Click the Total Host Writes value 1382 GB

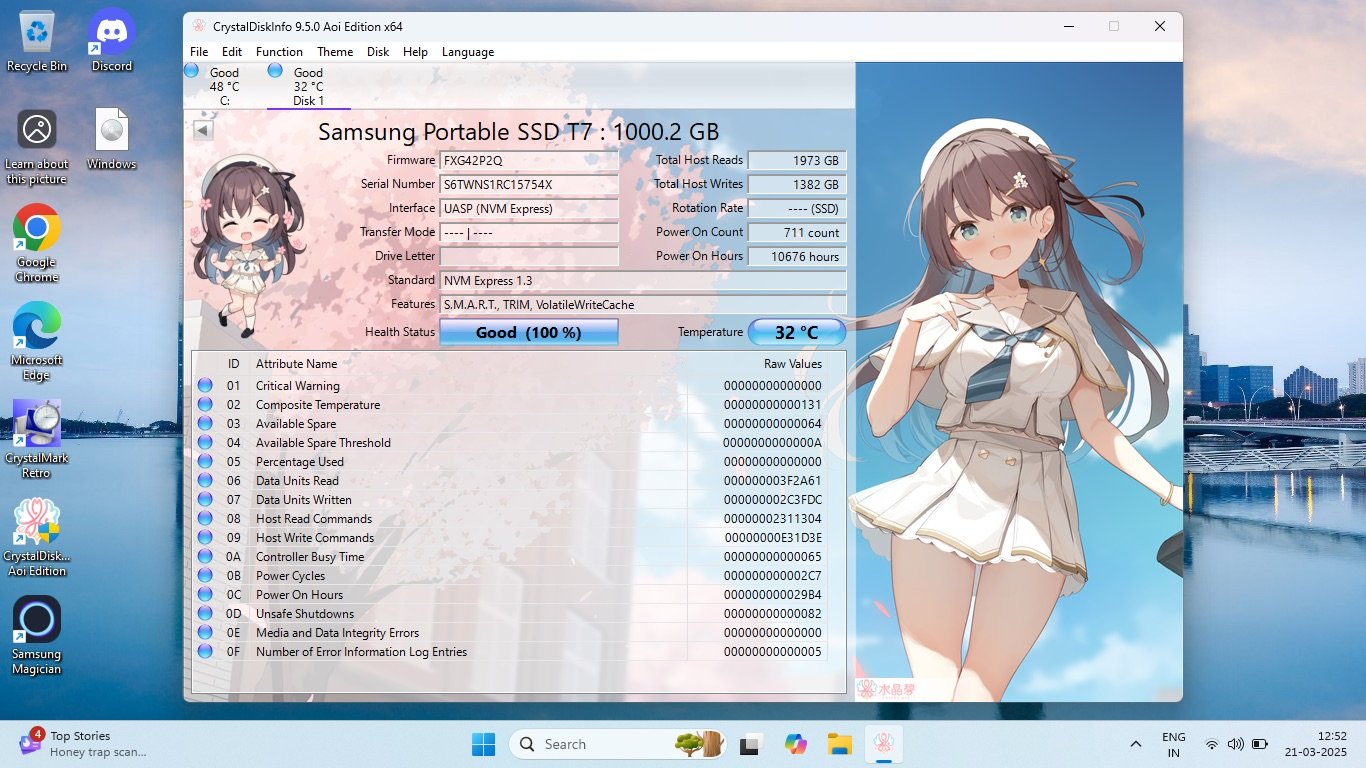pyautogui.click(x=797, y=185)
